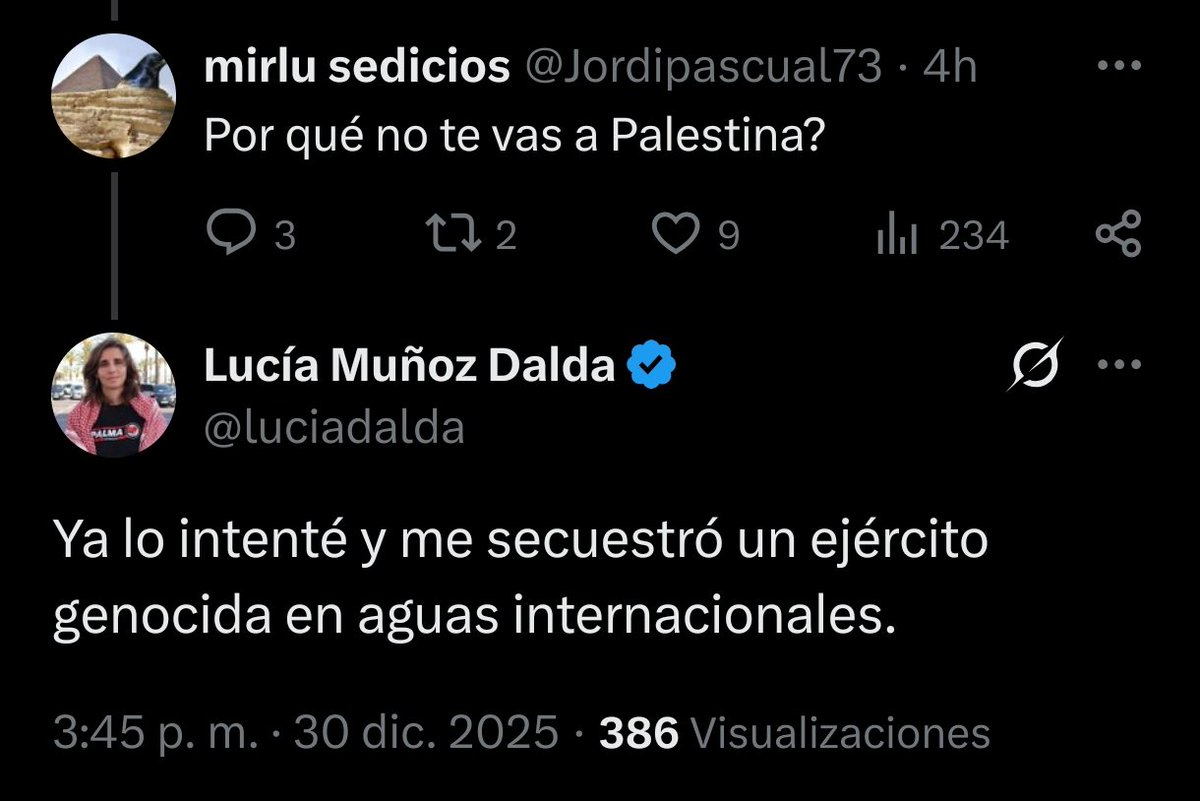Open Lucía Muñoz Dalda's profile avatar

113,395
